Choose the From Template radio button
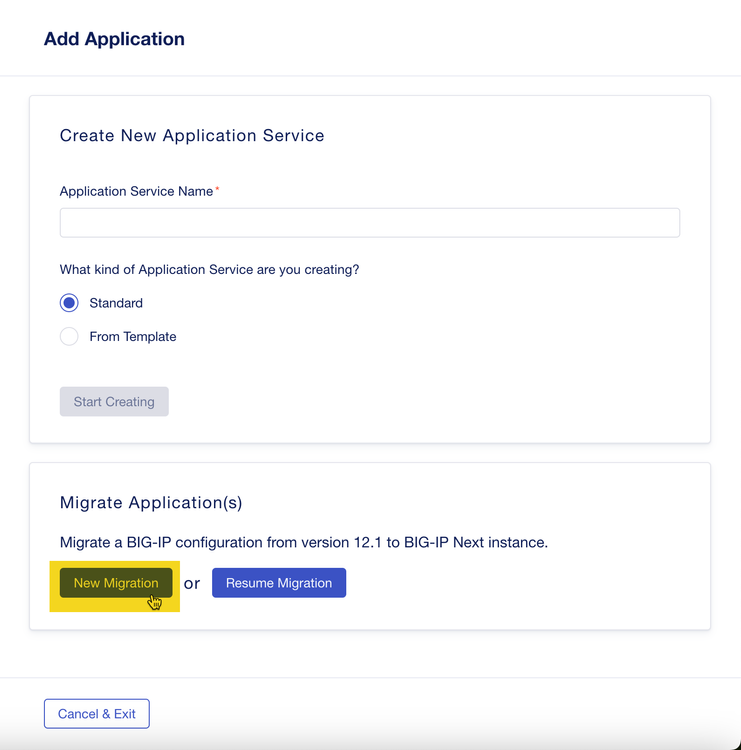This screenshot has width=741, height=750. [x=69, y=337]
